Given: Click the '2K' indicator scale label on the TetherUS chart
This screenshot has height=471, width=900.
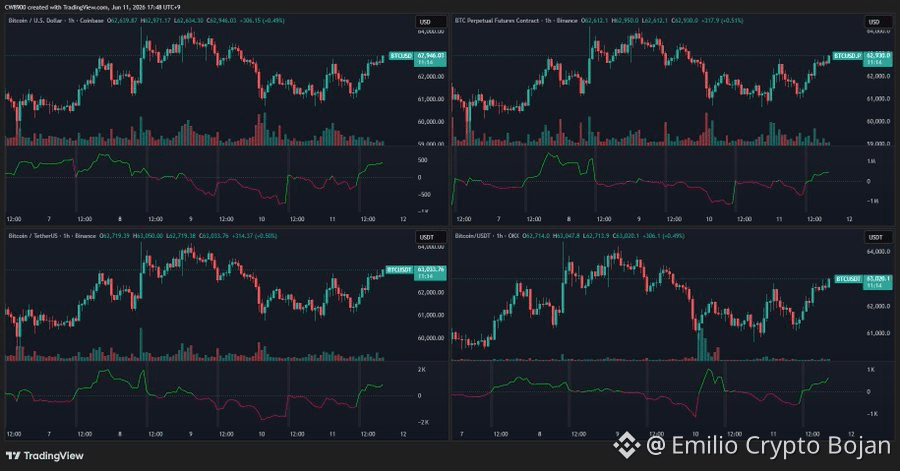Looking at the screenshot, I should [422, 370].
